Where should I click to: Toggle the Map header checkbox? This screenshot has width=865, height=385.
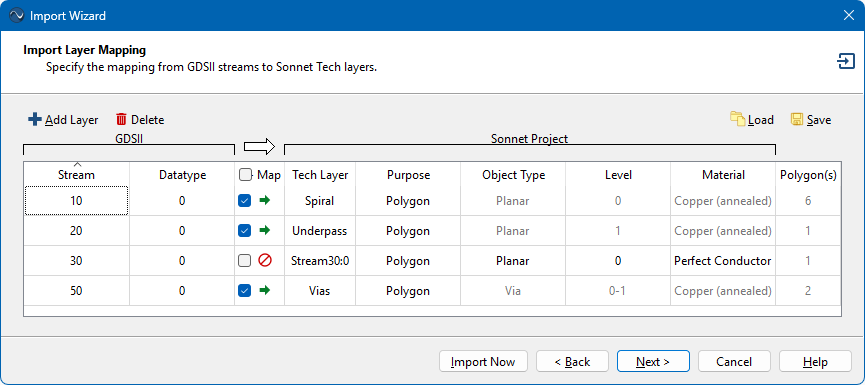pyautogui.click(x=245, y=175)
